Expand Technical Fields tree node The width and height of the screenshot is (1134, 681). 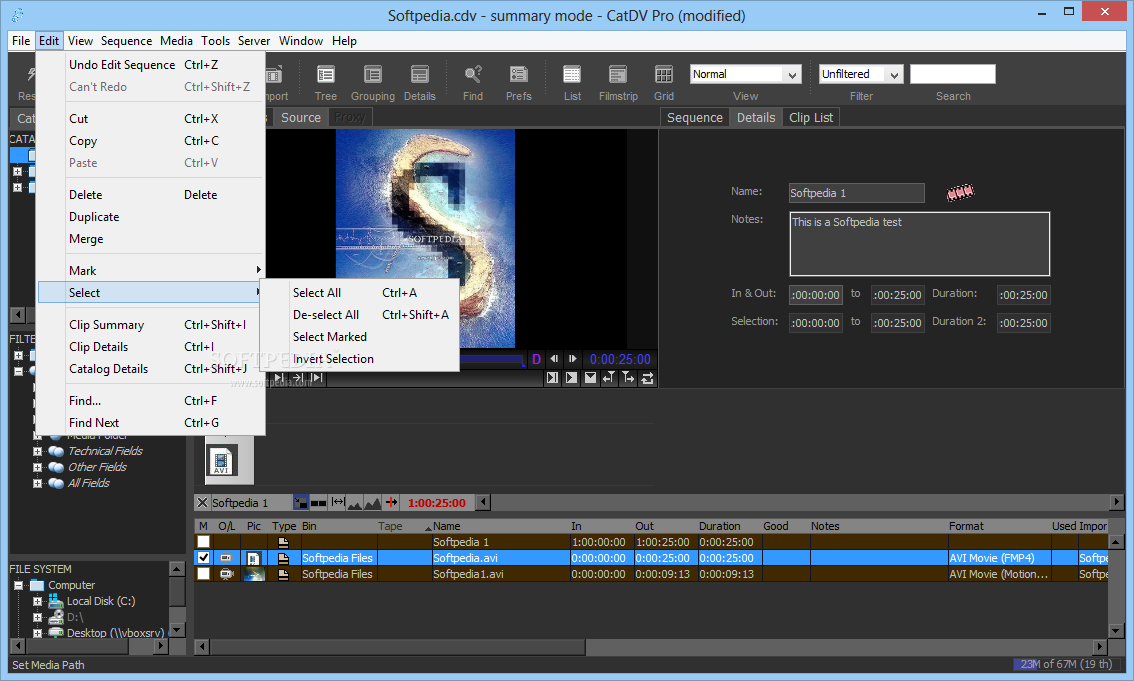click(38, 451)
